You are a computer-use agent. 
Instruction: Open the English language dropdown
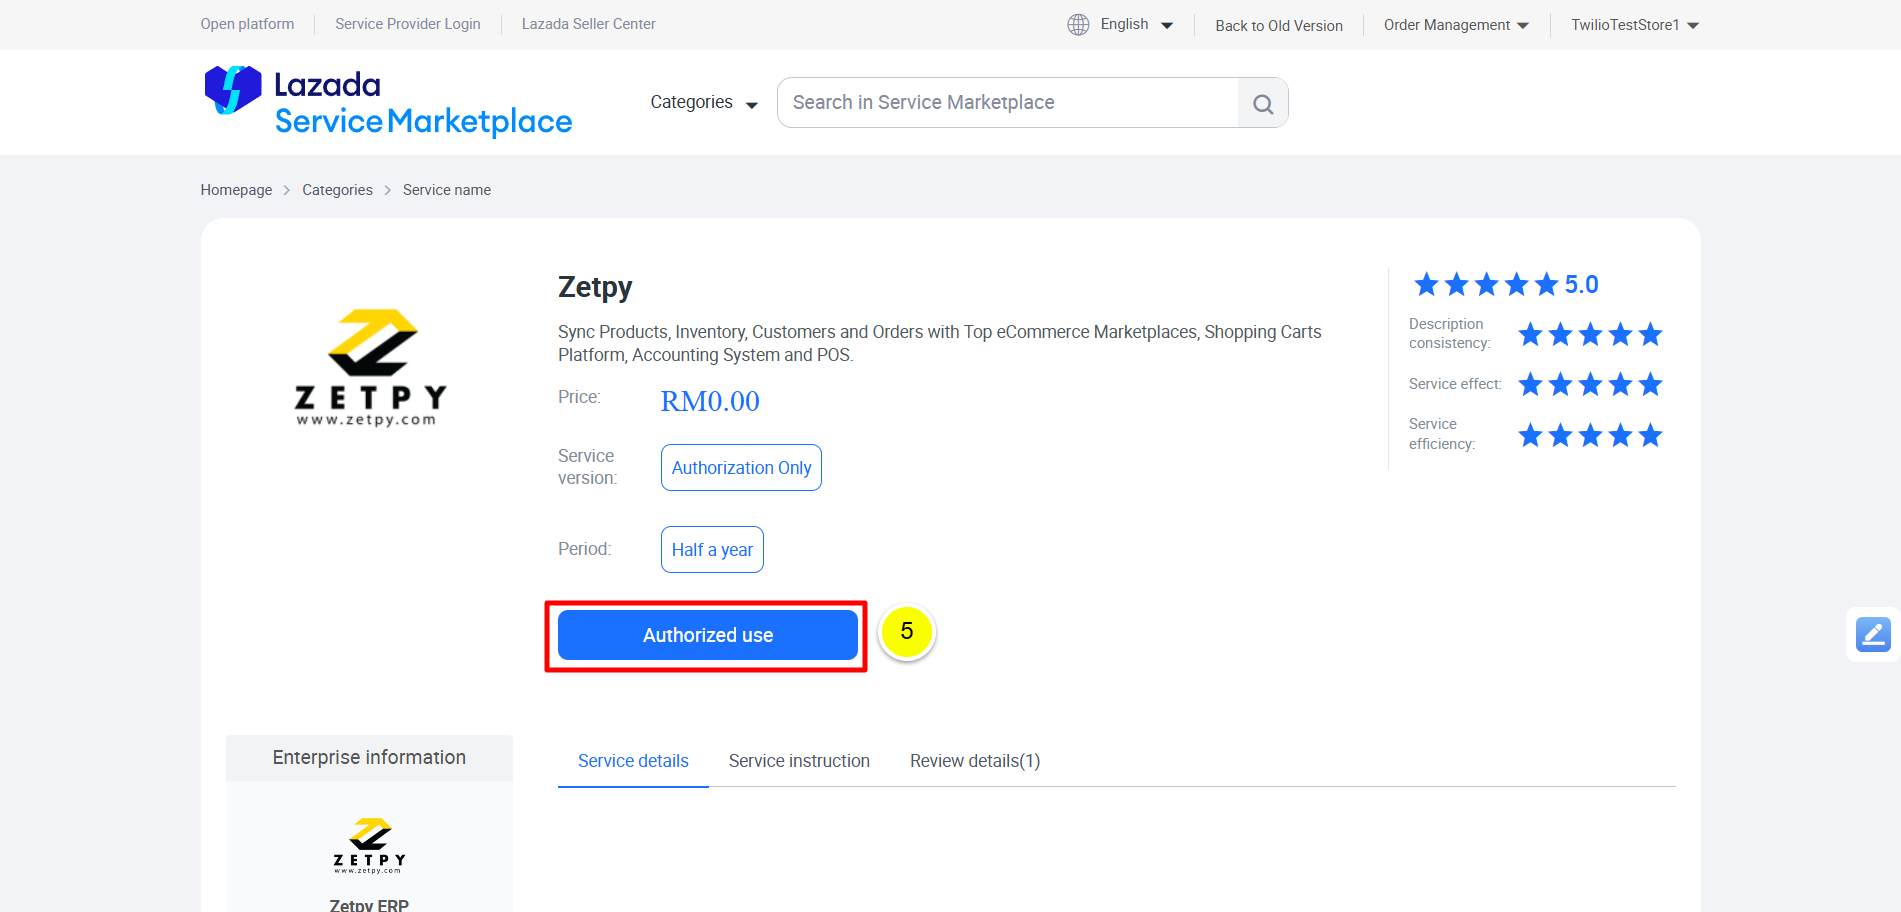pos(1136,25)
